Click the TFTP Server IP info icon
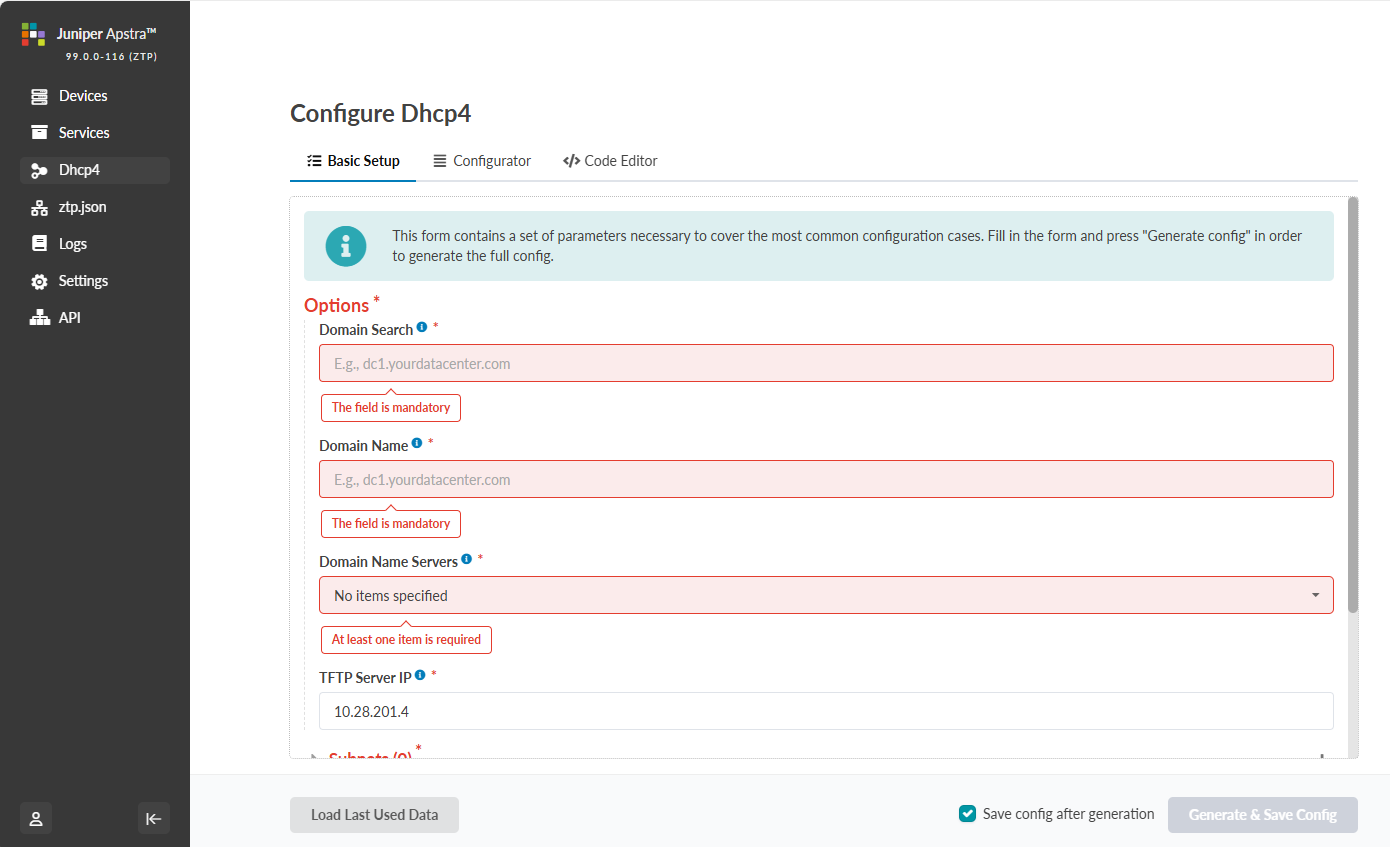This screenshot has height=847, width=1390. pos(420,676)
